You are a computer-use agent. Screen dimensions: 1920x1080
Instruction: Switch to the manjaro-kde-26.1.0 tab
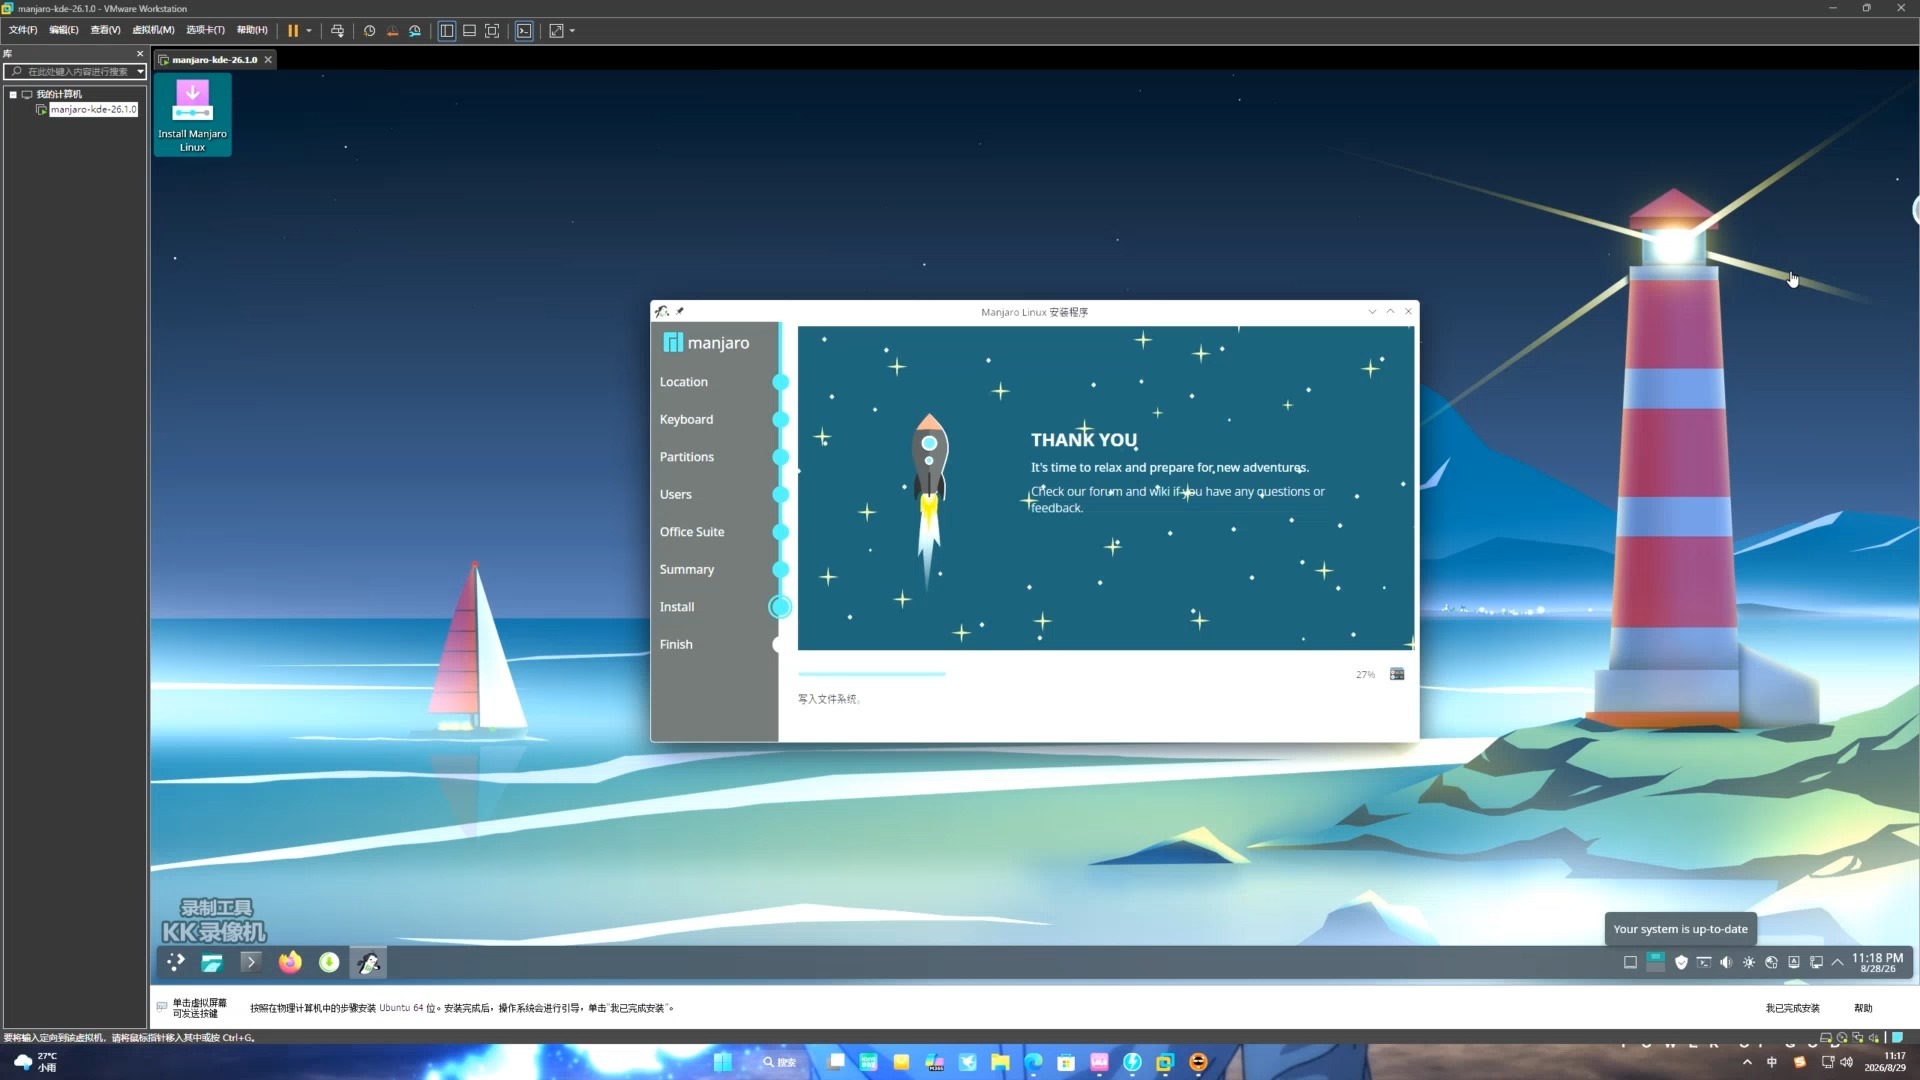214,60
